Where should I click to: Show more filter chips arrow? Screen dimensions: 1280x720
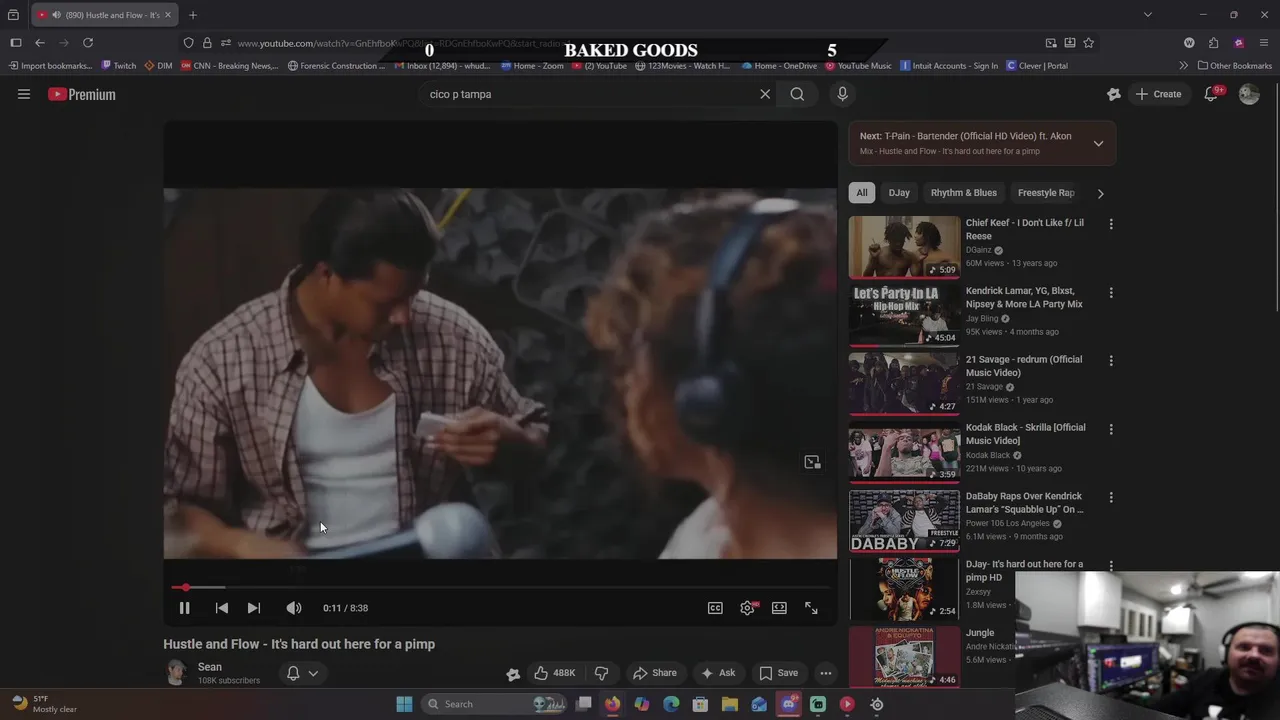[x=1100, y=193]
